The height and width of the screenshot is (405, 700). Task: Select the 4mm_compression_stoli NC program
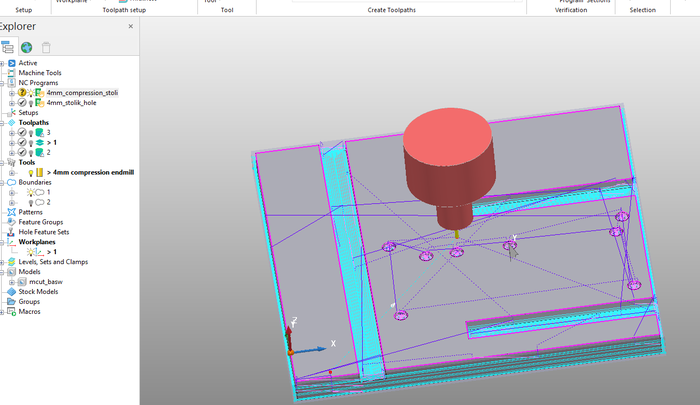[x=82, y=93]
